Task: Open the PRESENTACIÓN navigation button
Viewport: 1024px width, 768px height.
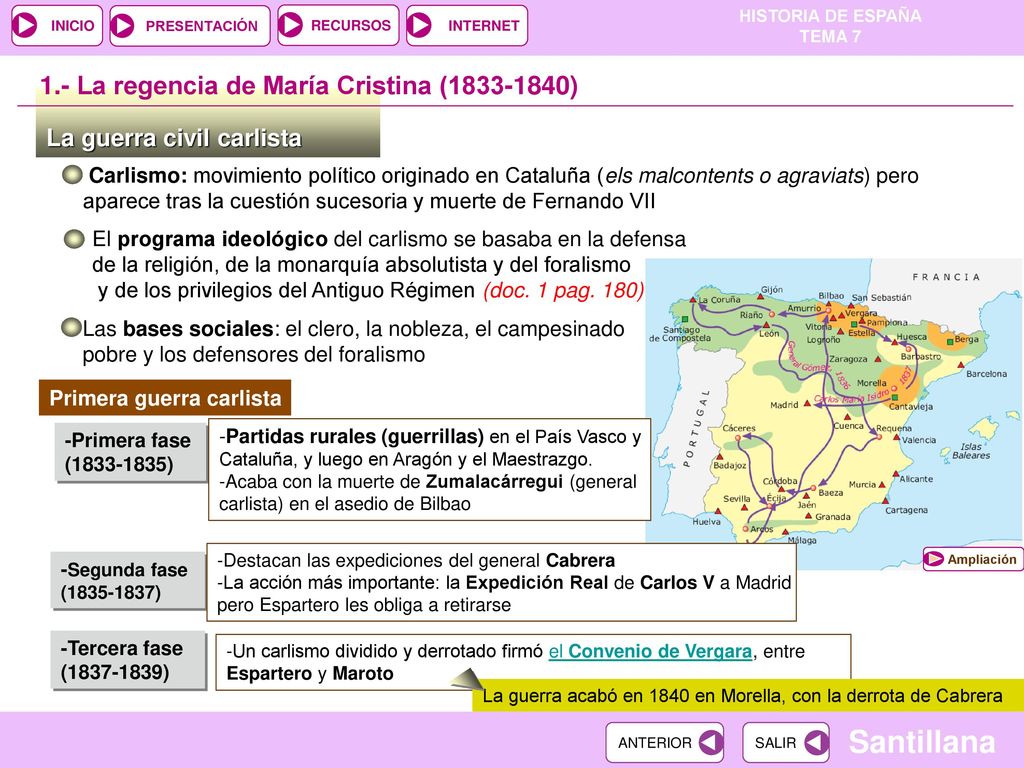Action: point(190,26)
